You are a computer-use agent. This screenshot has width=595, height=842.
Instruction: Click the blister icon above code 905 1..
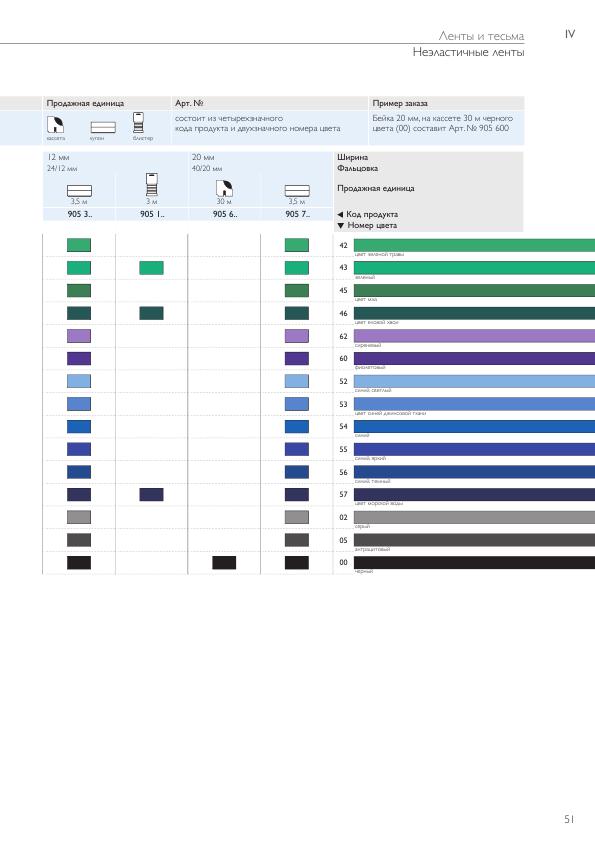coord(152,185)
